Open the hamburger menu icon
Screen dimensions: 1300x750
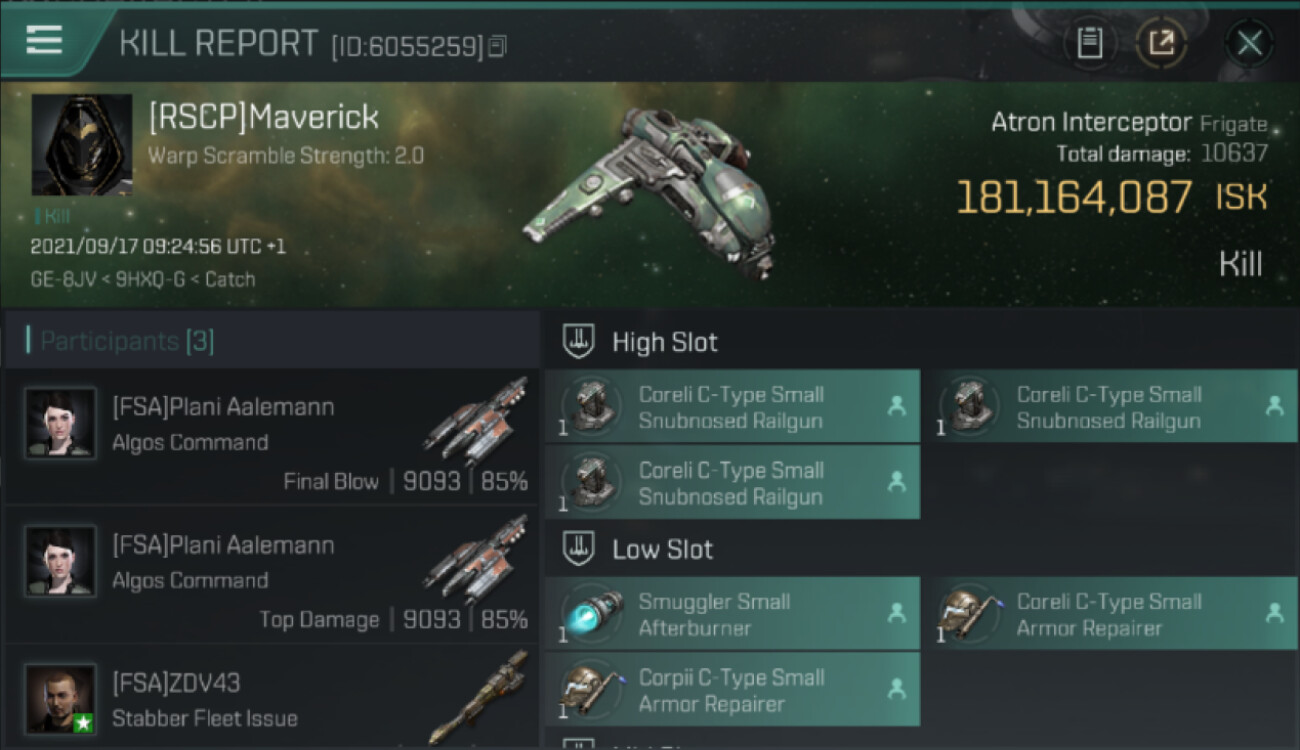point(44,40)
